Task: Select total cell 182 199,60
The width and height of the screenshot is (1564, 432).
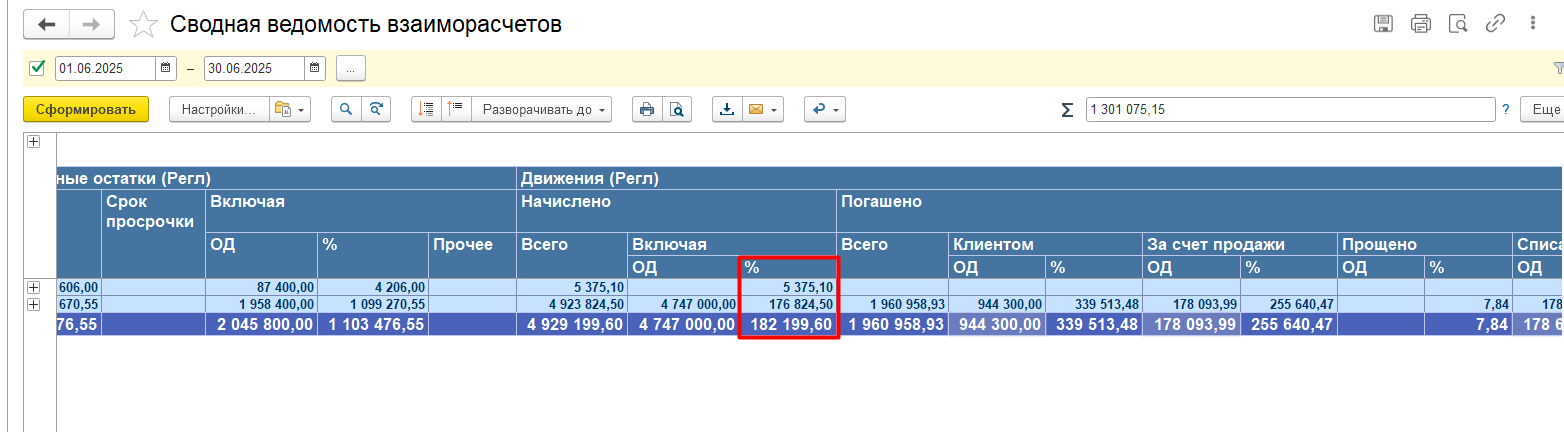Action: pyautogui.click(x=788, y=324)
